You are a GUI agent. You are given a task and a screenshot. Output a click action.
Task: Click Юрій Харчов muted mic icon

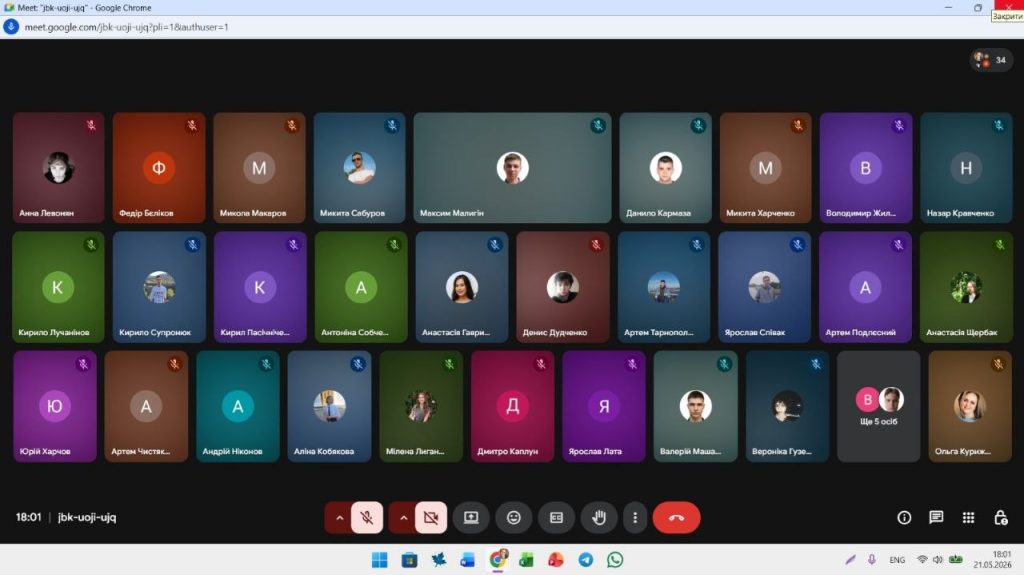tap(83, 364)
